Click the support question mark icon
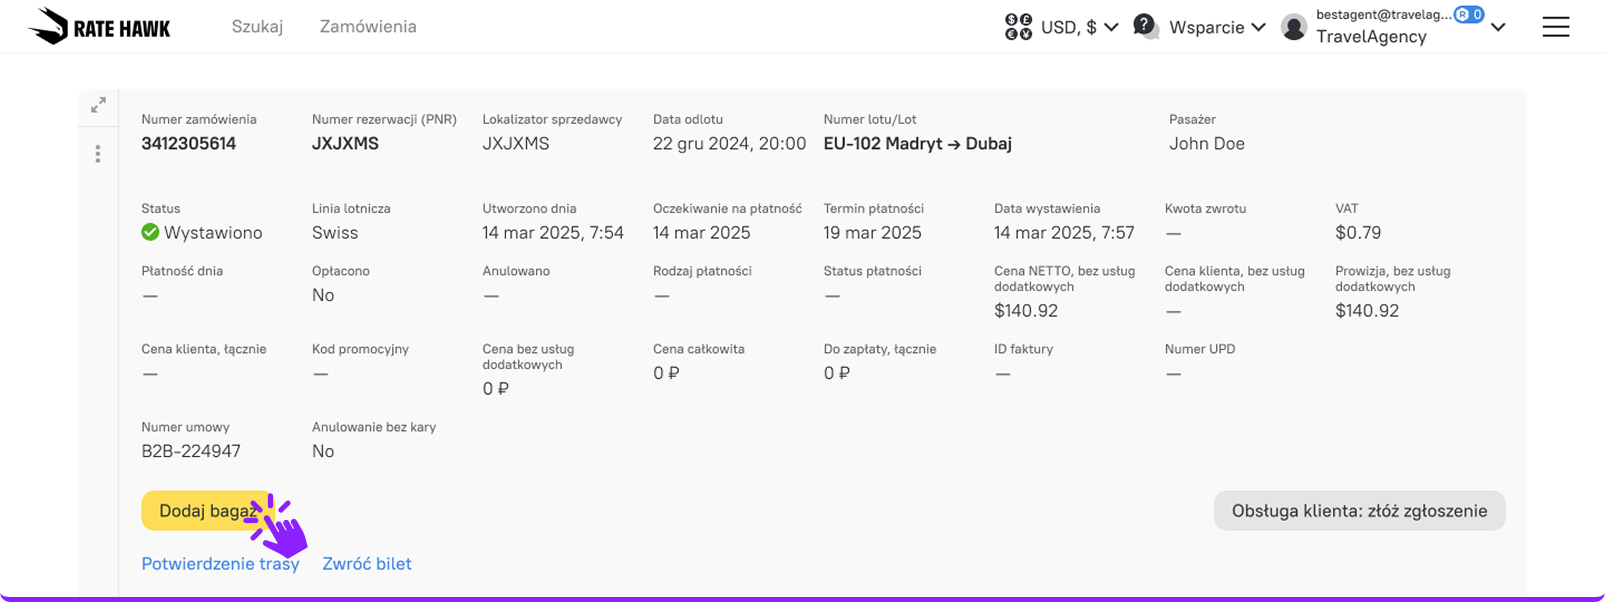Screen dimensions: 1605x602 tap(1146, 26)
